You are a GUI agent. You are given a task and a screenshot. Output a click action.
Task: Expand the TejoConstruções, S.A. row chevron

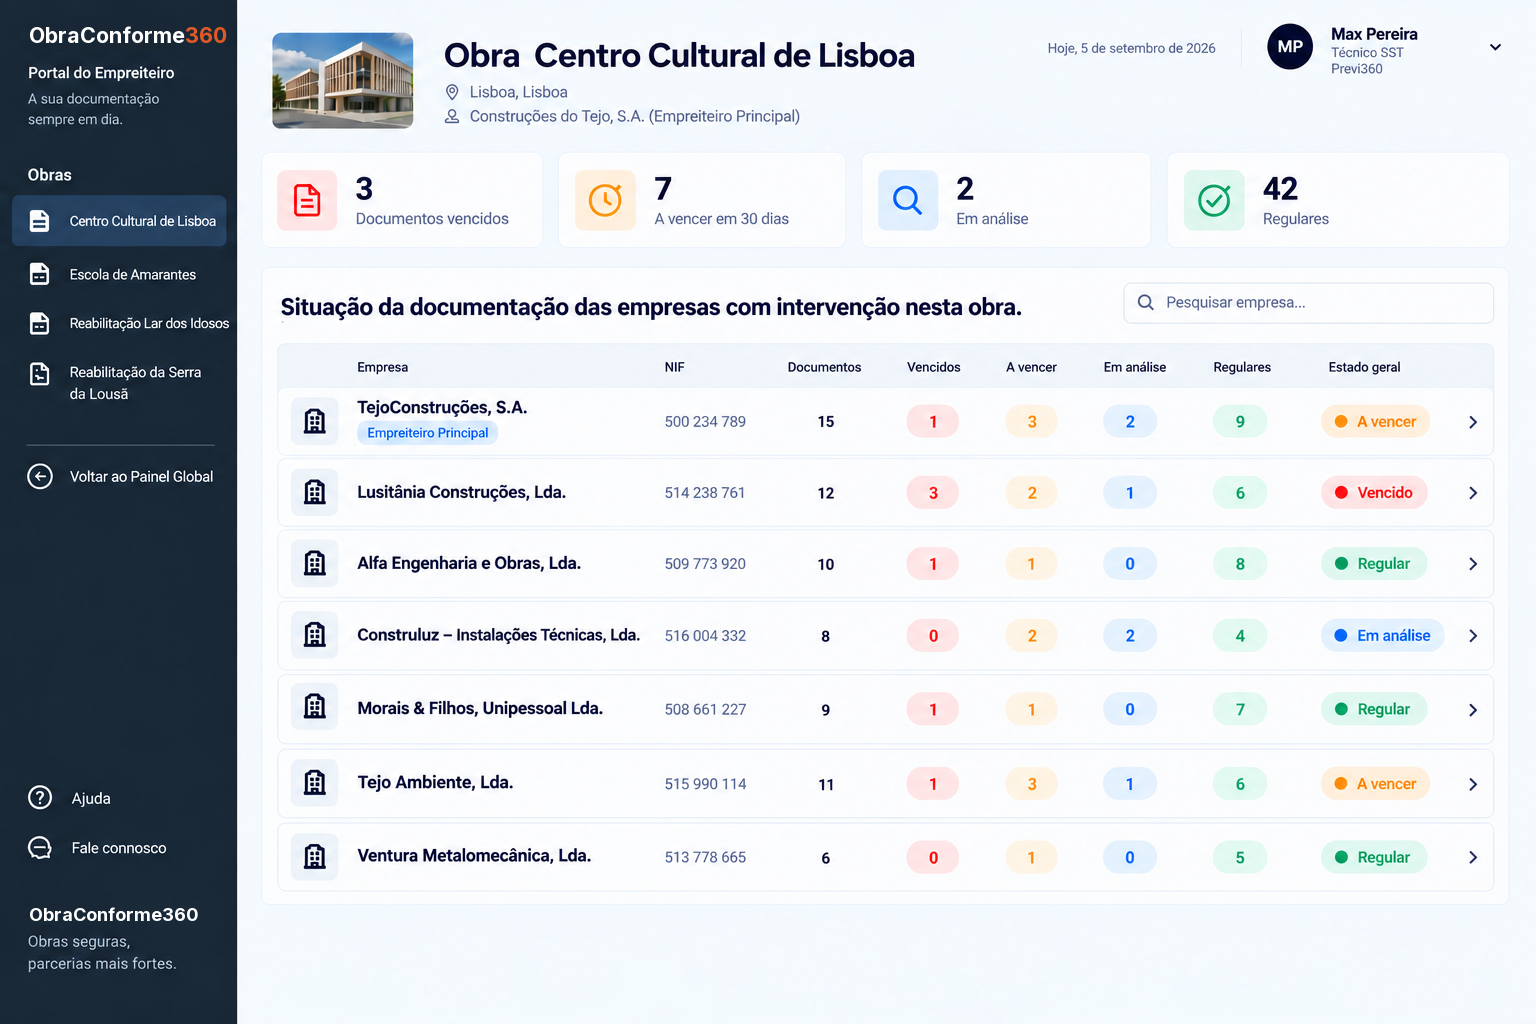[x=1473, y=422]
